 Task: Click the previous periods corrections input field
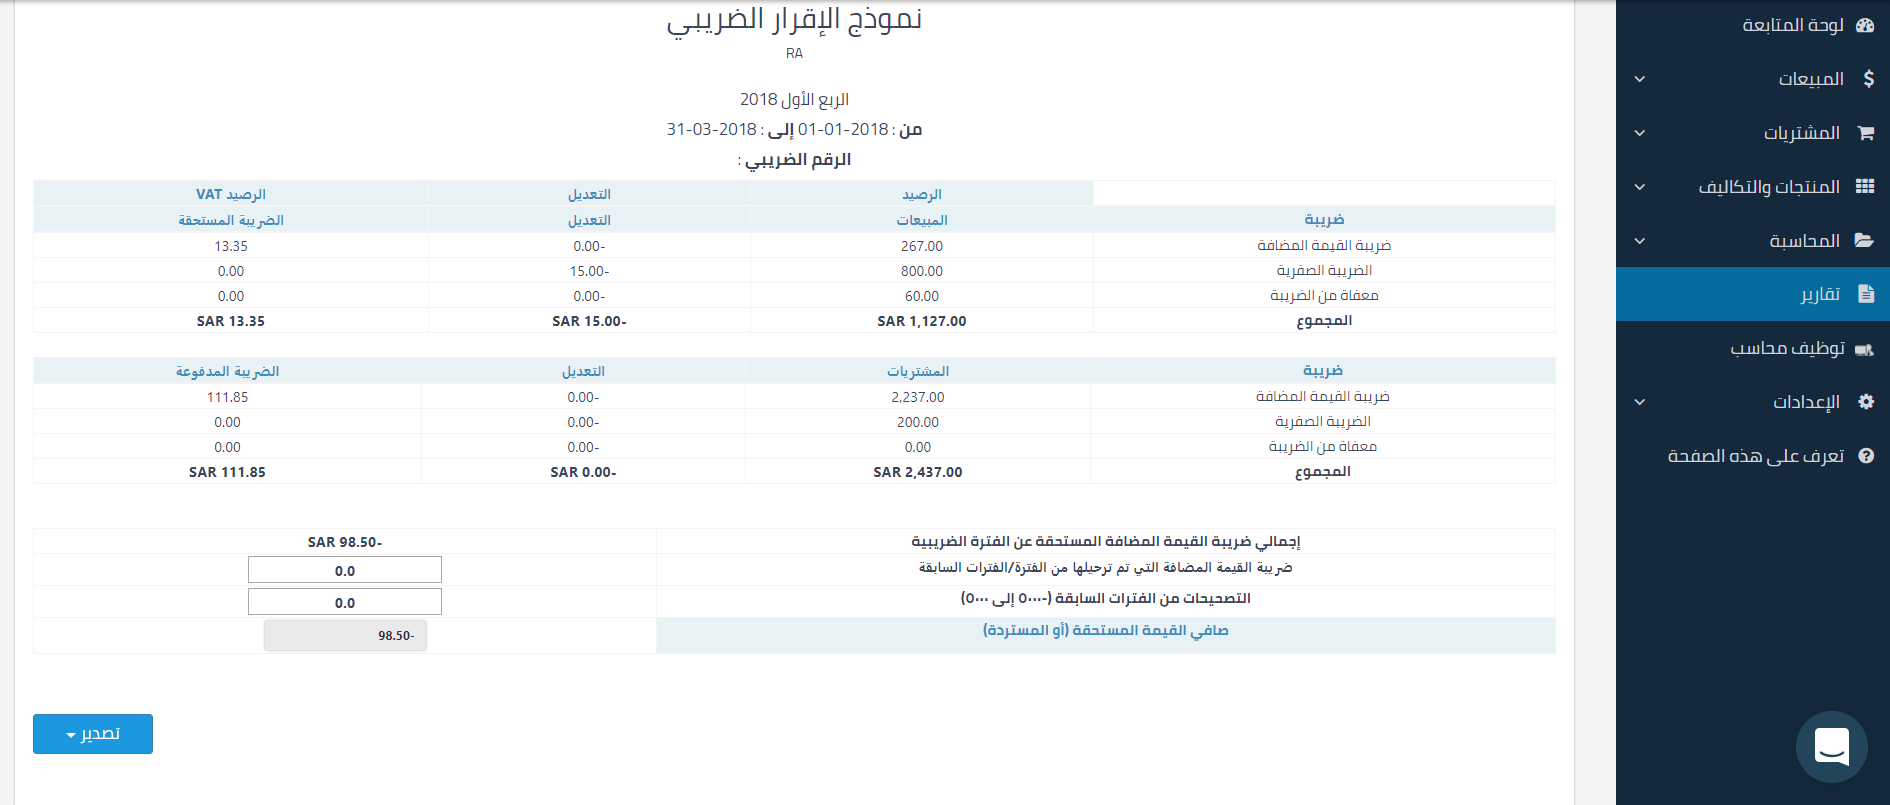point(345,602)
